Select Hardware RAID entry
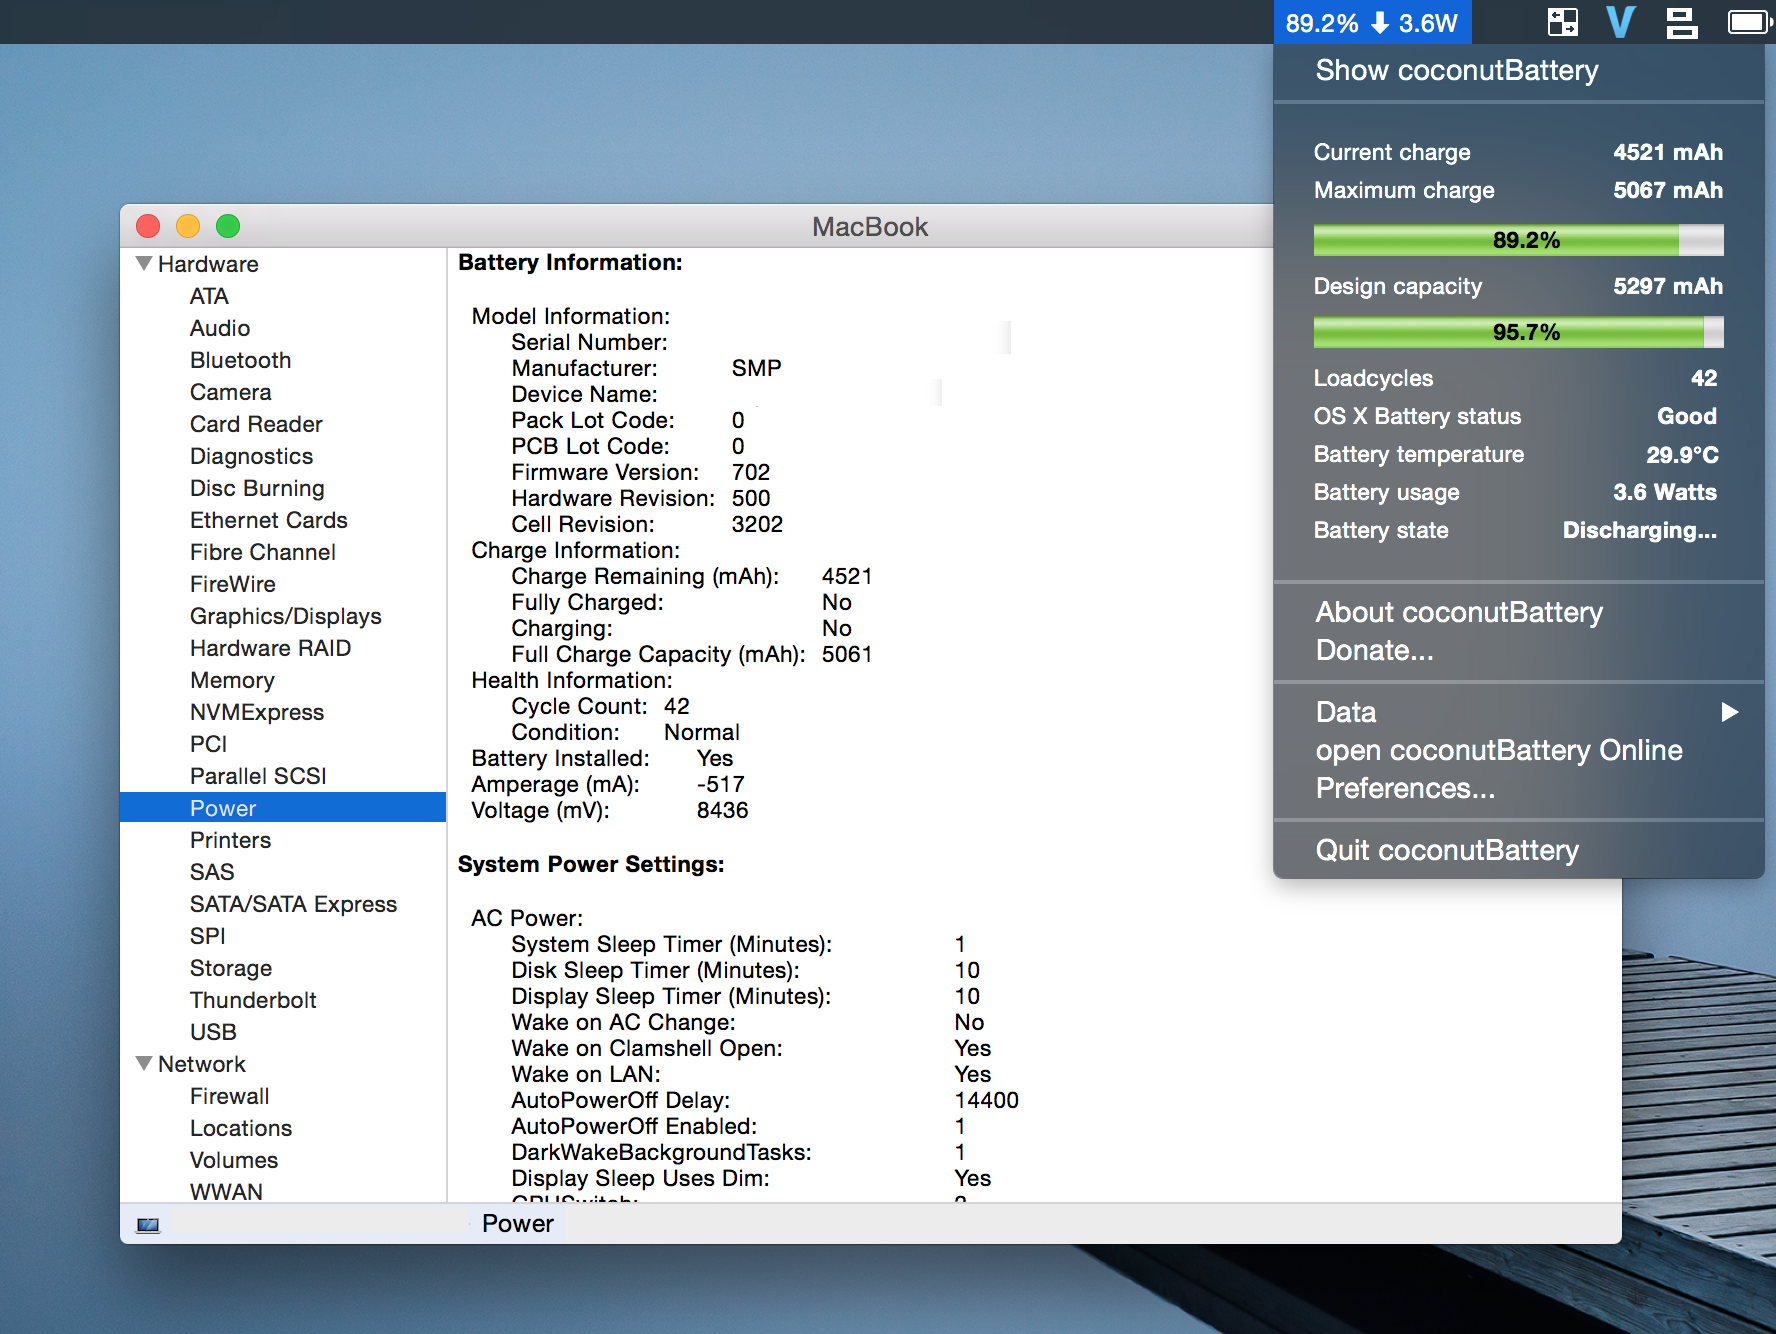Viewport: 1776px width, 1334px height. pyautogui.click(x=271, y=648)
